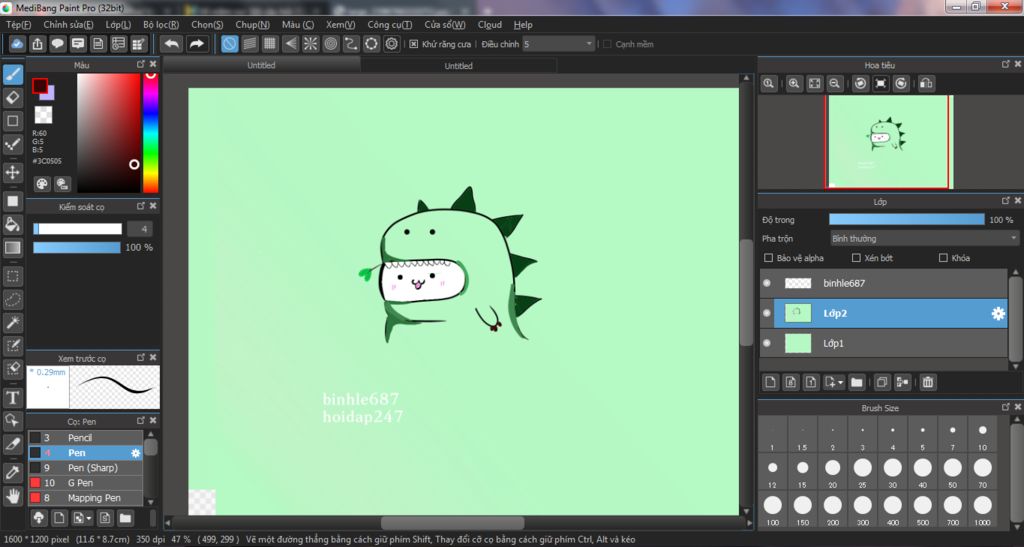Select the Text tool

tap(12, 397)
